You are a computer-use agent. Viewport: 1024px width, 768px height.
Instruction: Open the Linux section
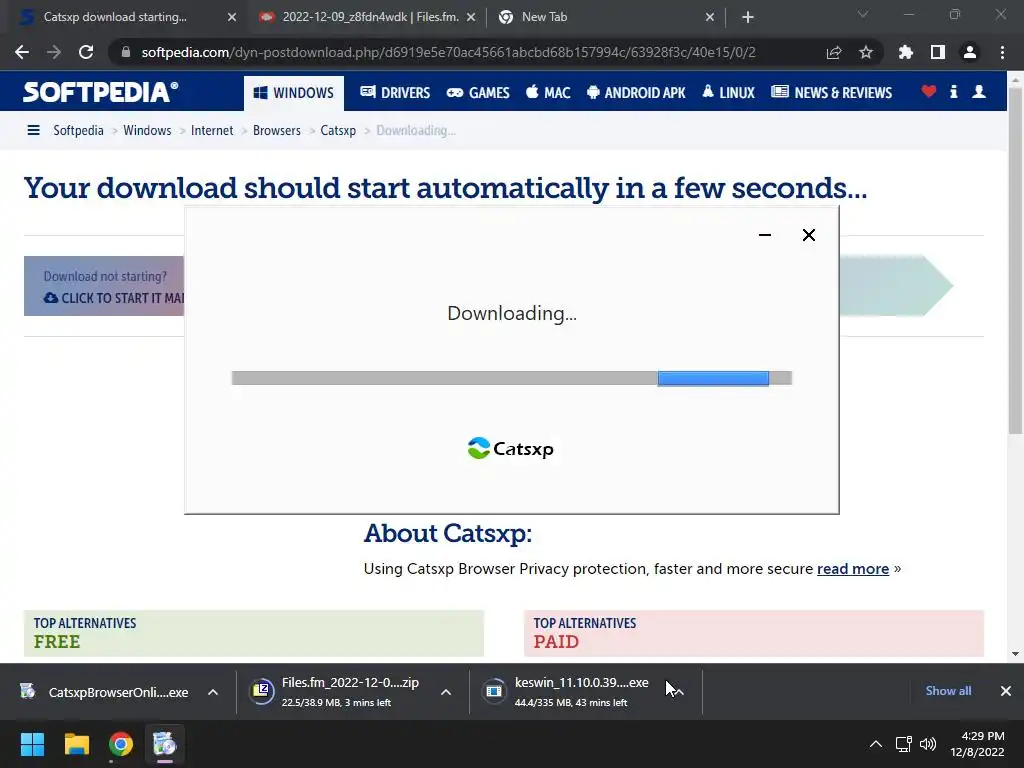pos(728,93)
